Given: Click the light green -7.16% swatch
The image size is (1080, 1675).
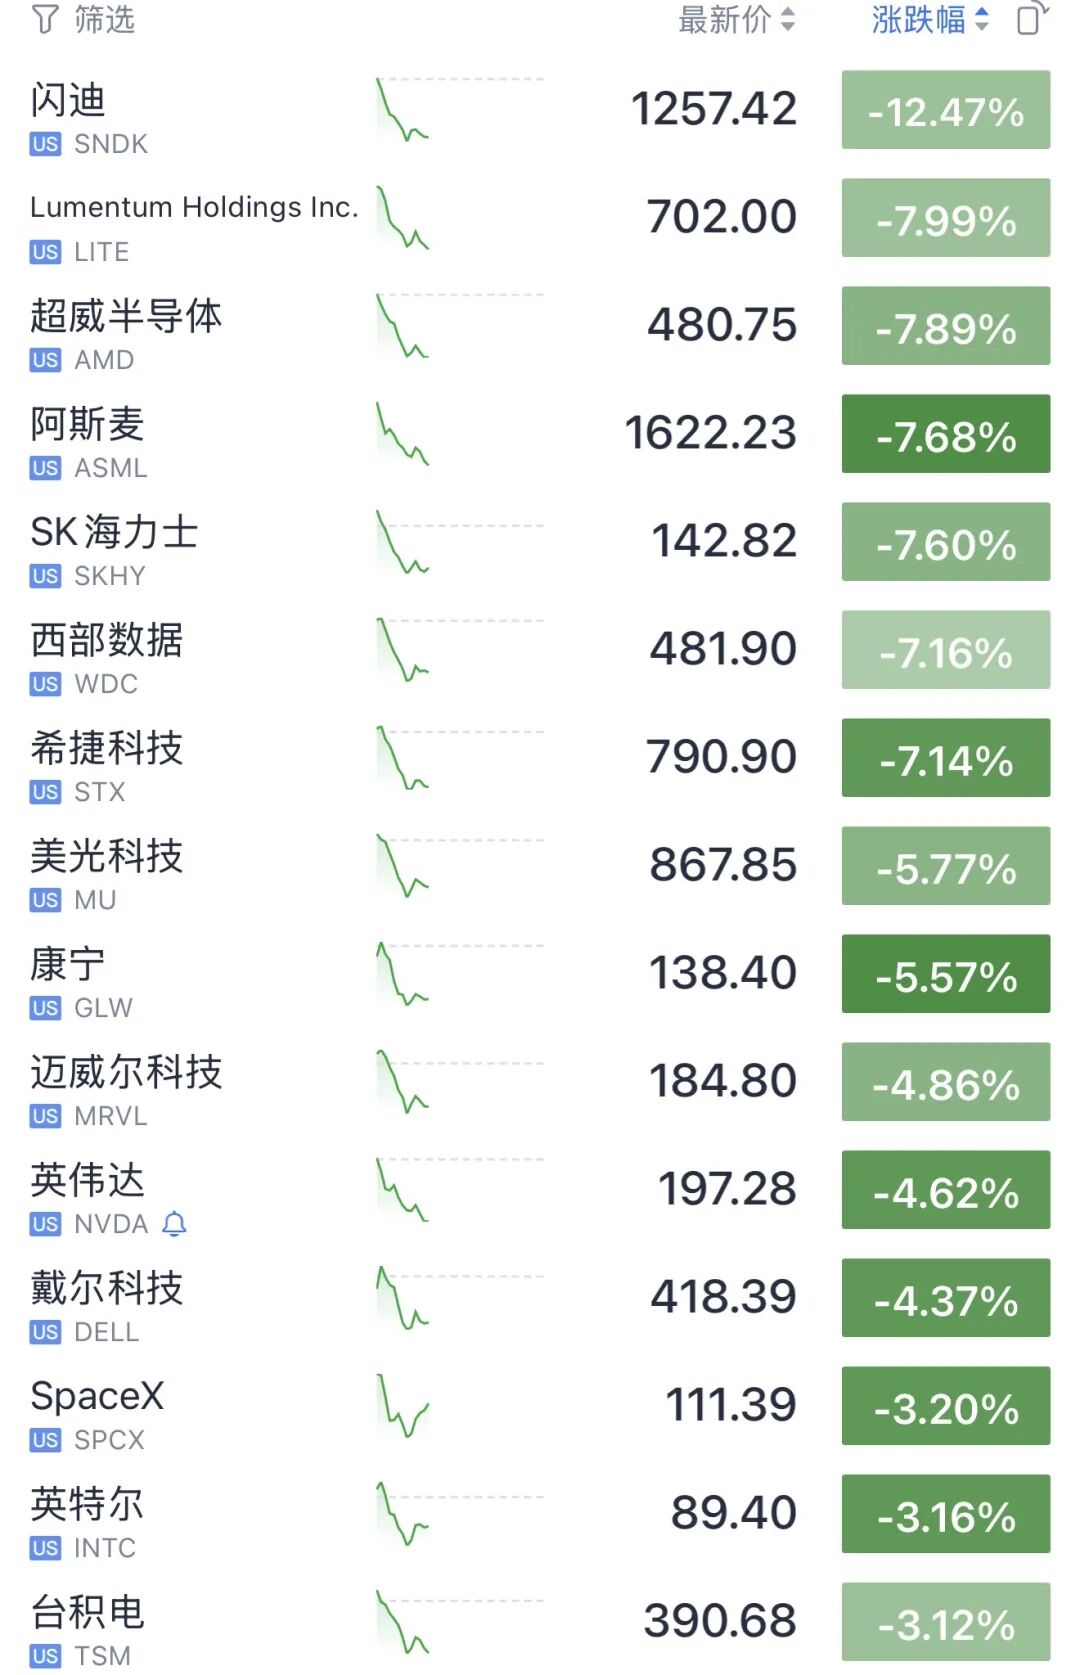Looking at the screenshot, I should 946,650.
